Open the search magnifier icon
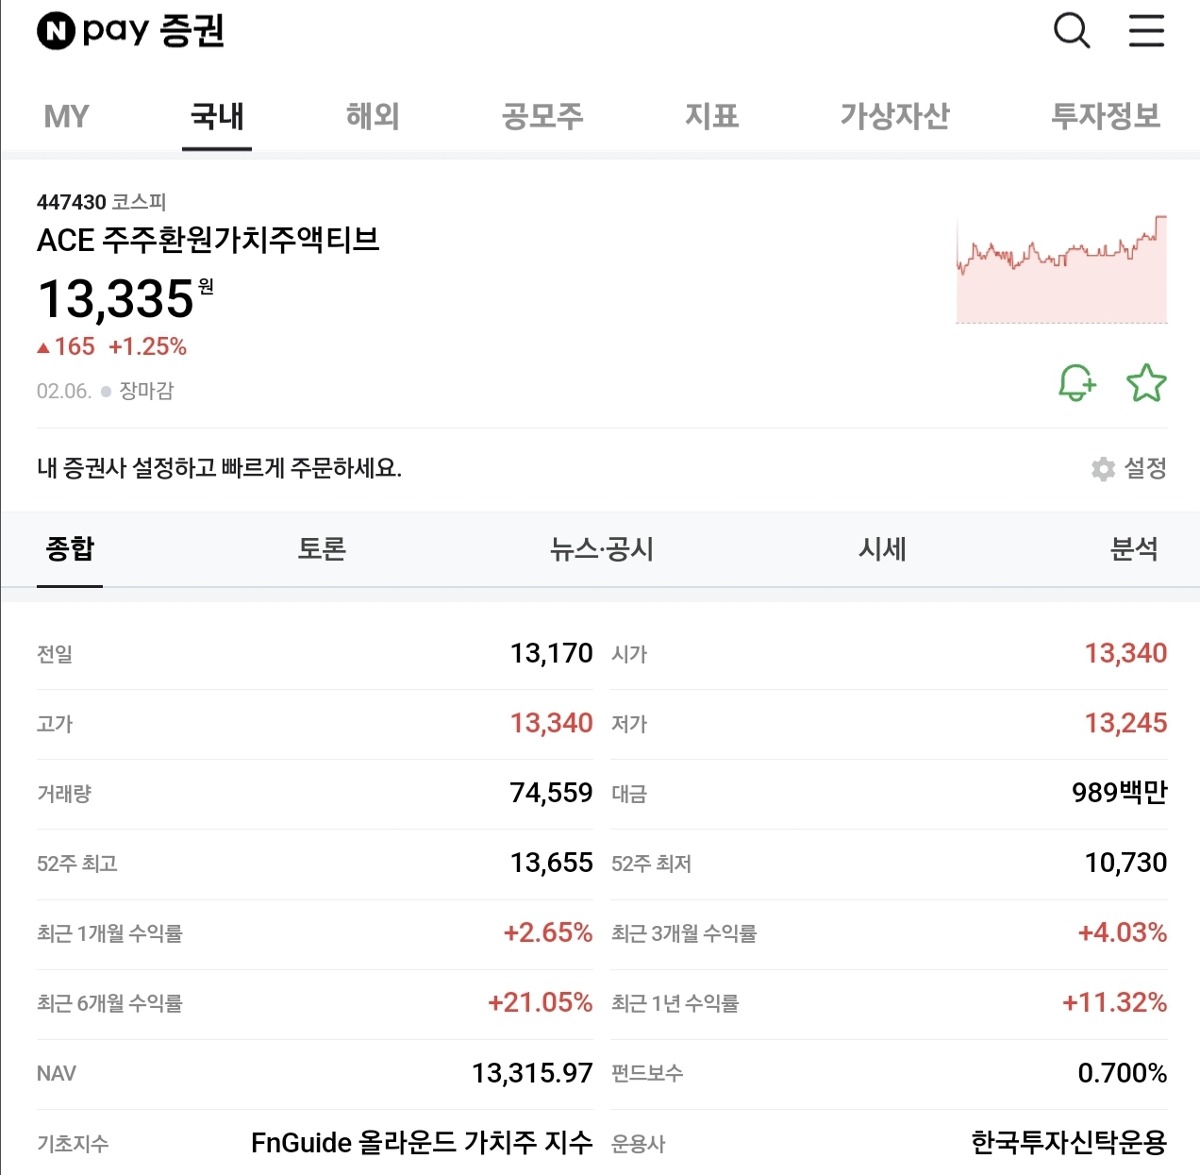1200x1175 pixels. [1071, 31]
